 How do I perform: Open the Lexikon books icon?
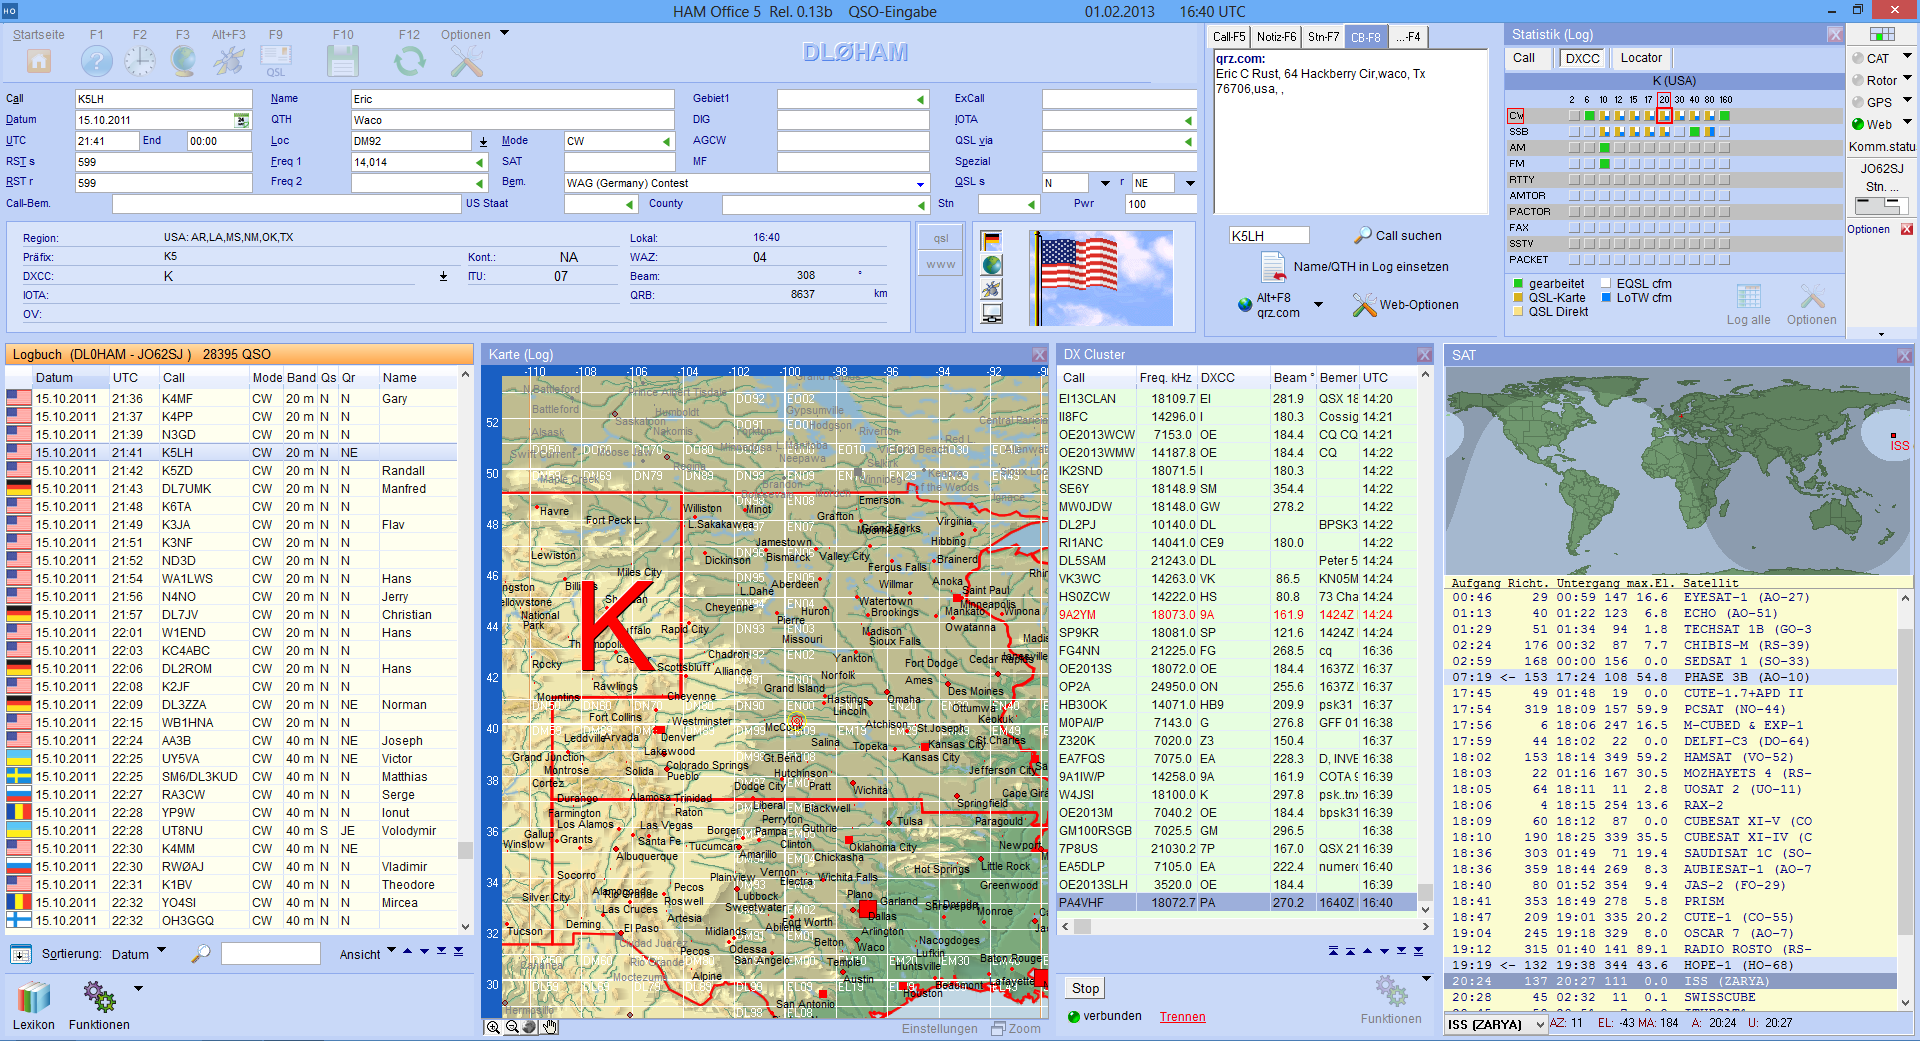(34, 998)
